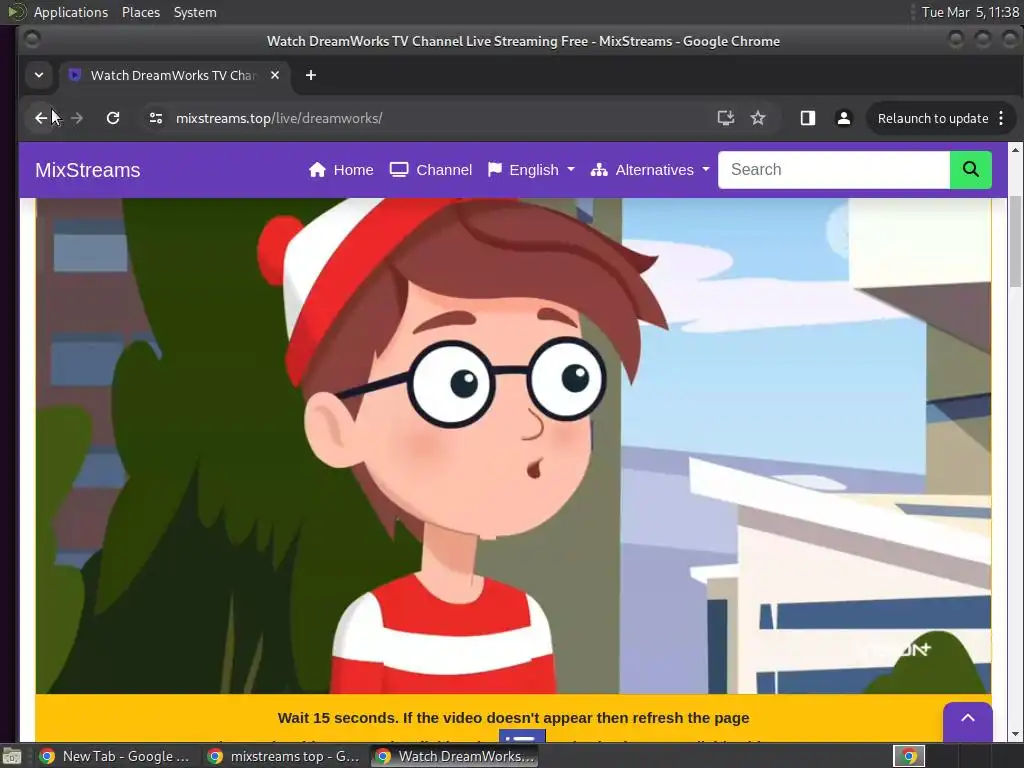Select Watch DreamWorks taskbar window
The height and width of the screenshot is (768, 1024).
coord(456,756)
